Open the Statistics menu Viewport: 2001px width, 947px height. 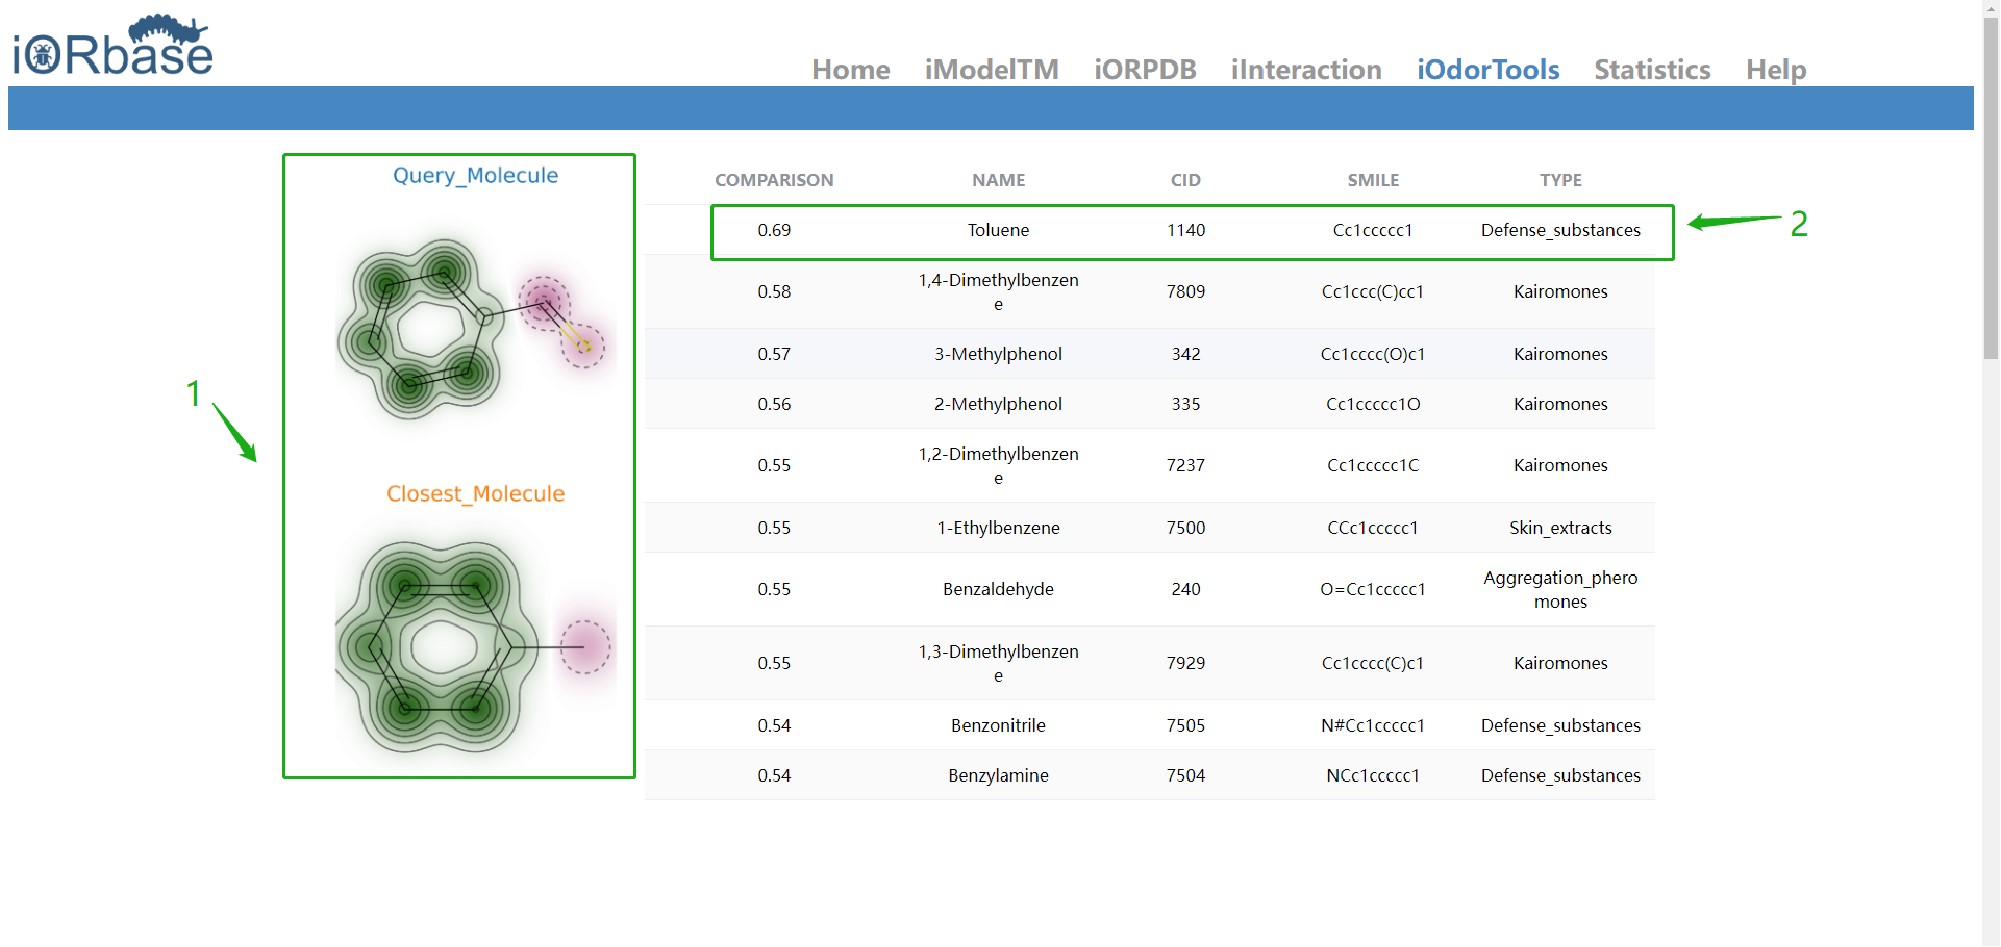(x=1652, y=69)
